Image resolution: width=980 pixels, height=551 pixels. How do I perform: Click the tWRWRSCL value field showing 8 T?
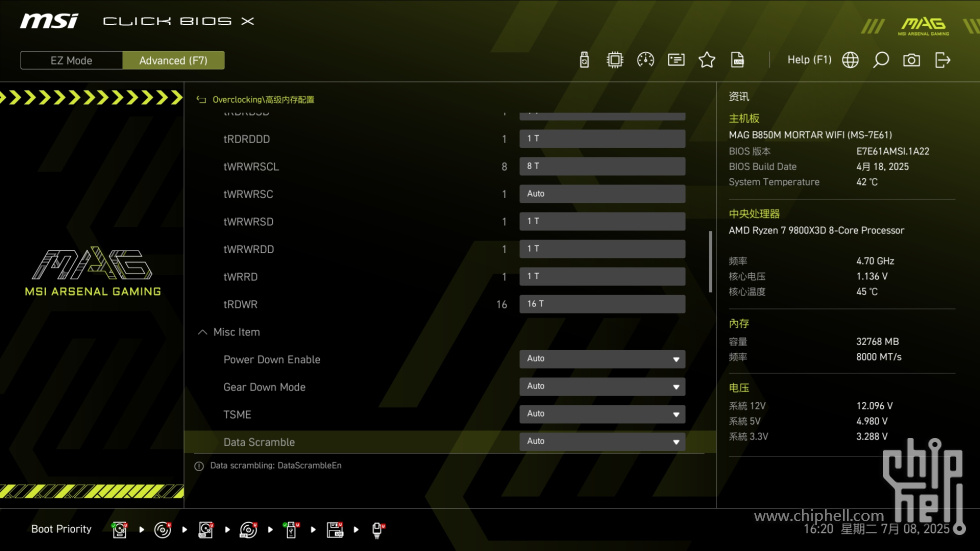tap(602, 166)
